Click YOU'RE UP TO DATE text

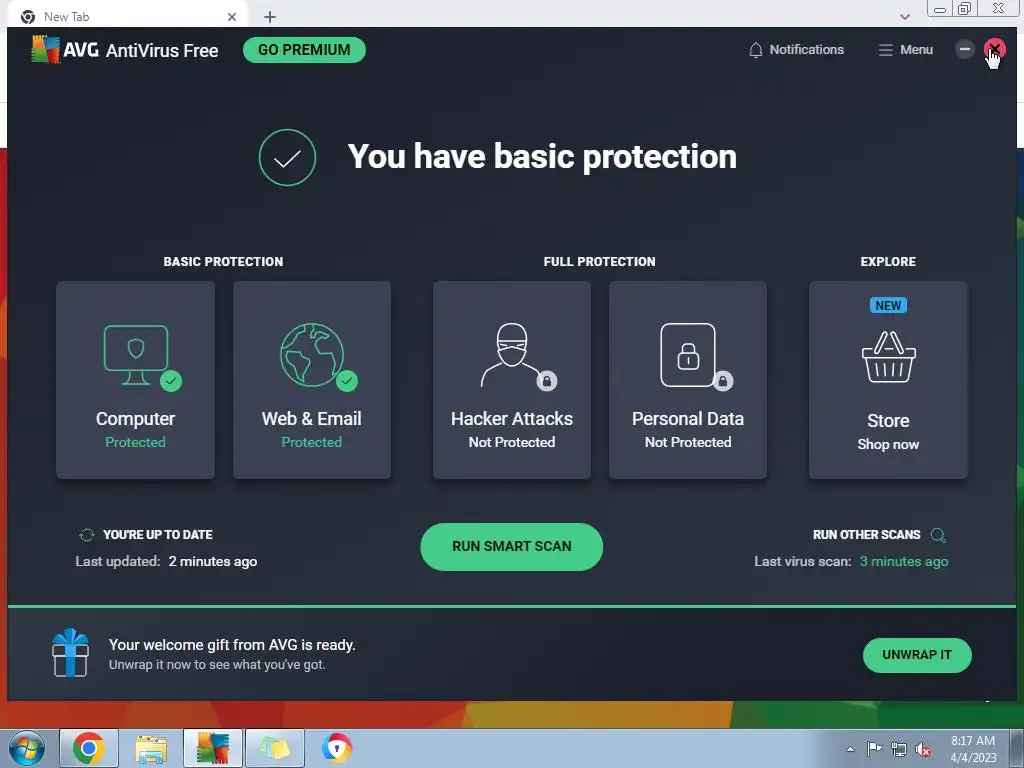point(157,535)
